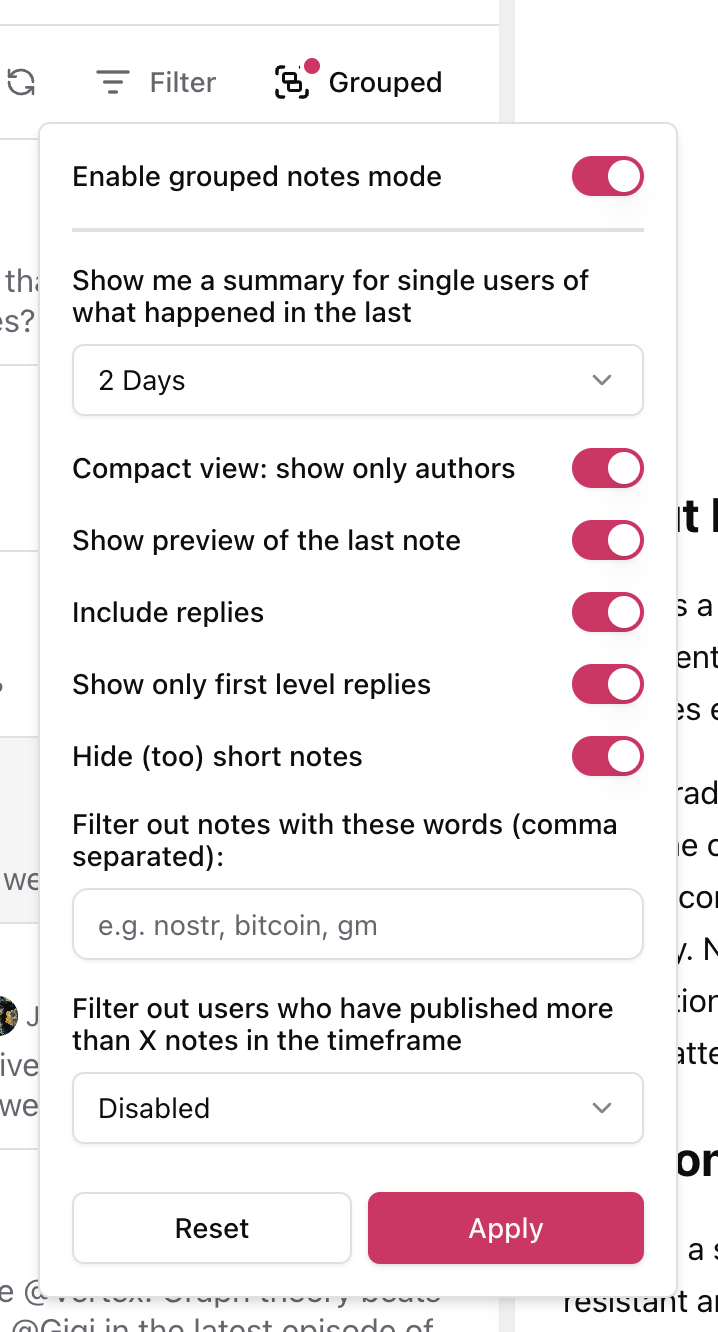Disable hide (too) short notes switch

click(x=607, y=756)
